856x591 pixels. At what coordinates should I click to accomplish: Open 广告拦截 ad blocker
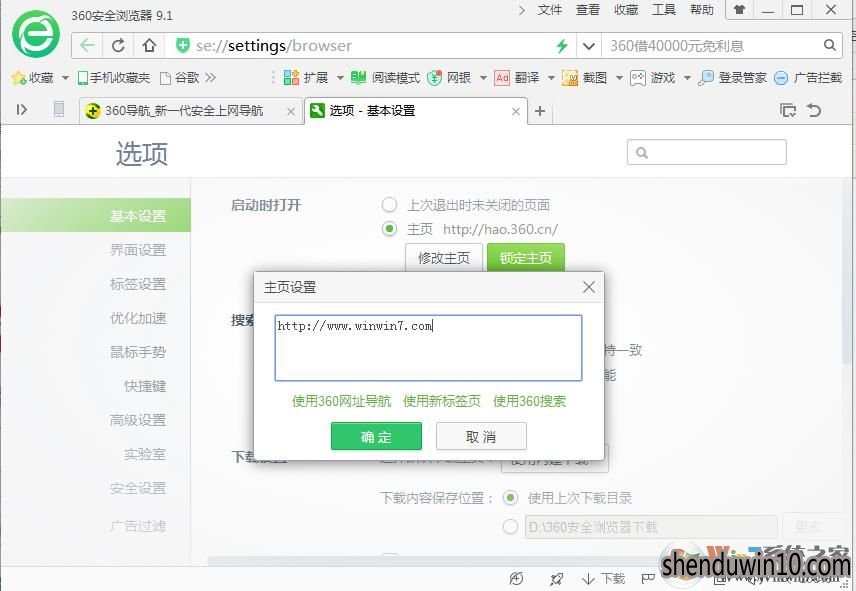[808, 78]
